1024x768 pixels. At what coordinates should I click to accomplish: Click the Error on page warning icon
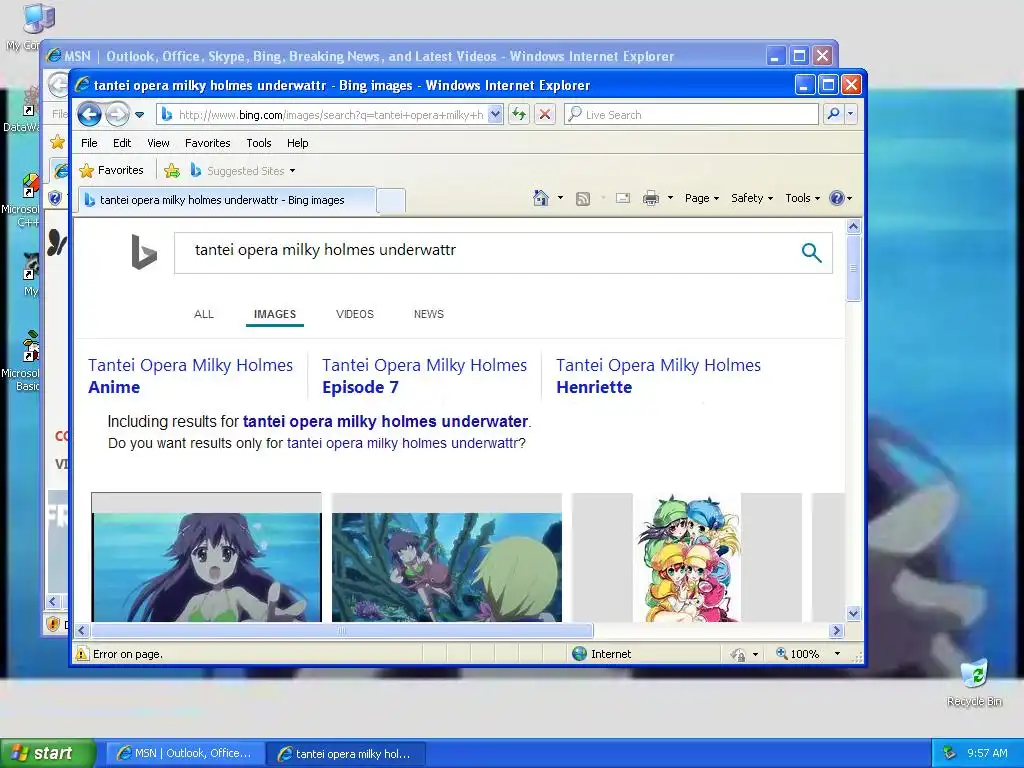[82, 654]
